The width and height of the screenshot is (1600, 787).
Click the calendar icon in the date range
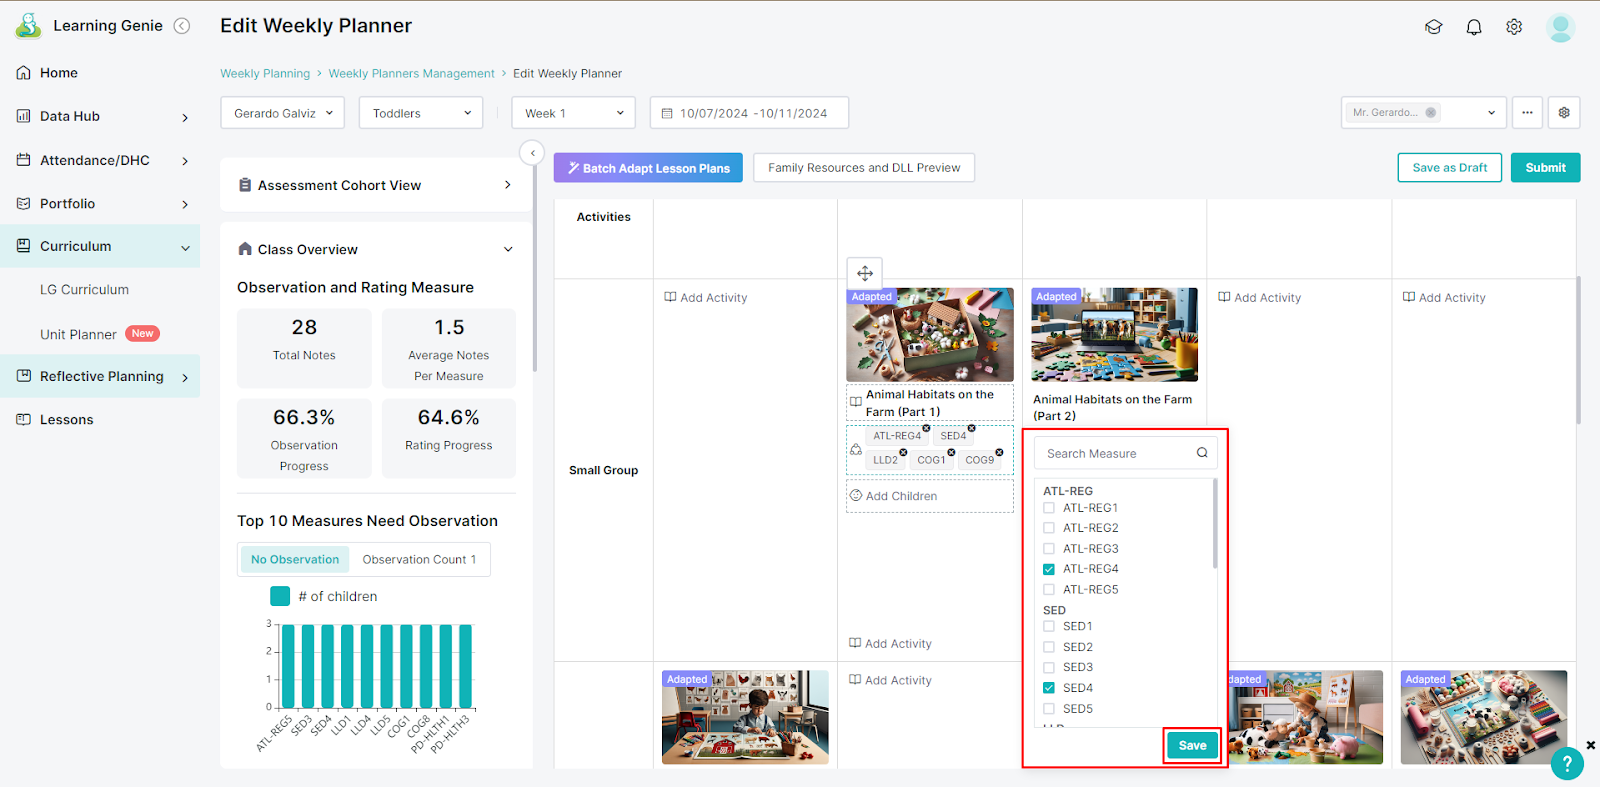tap(667, 113)
